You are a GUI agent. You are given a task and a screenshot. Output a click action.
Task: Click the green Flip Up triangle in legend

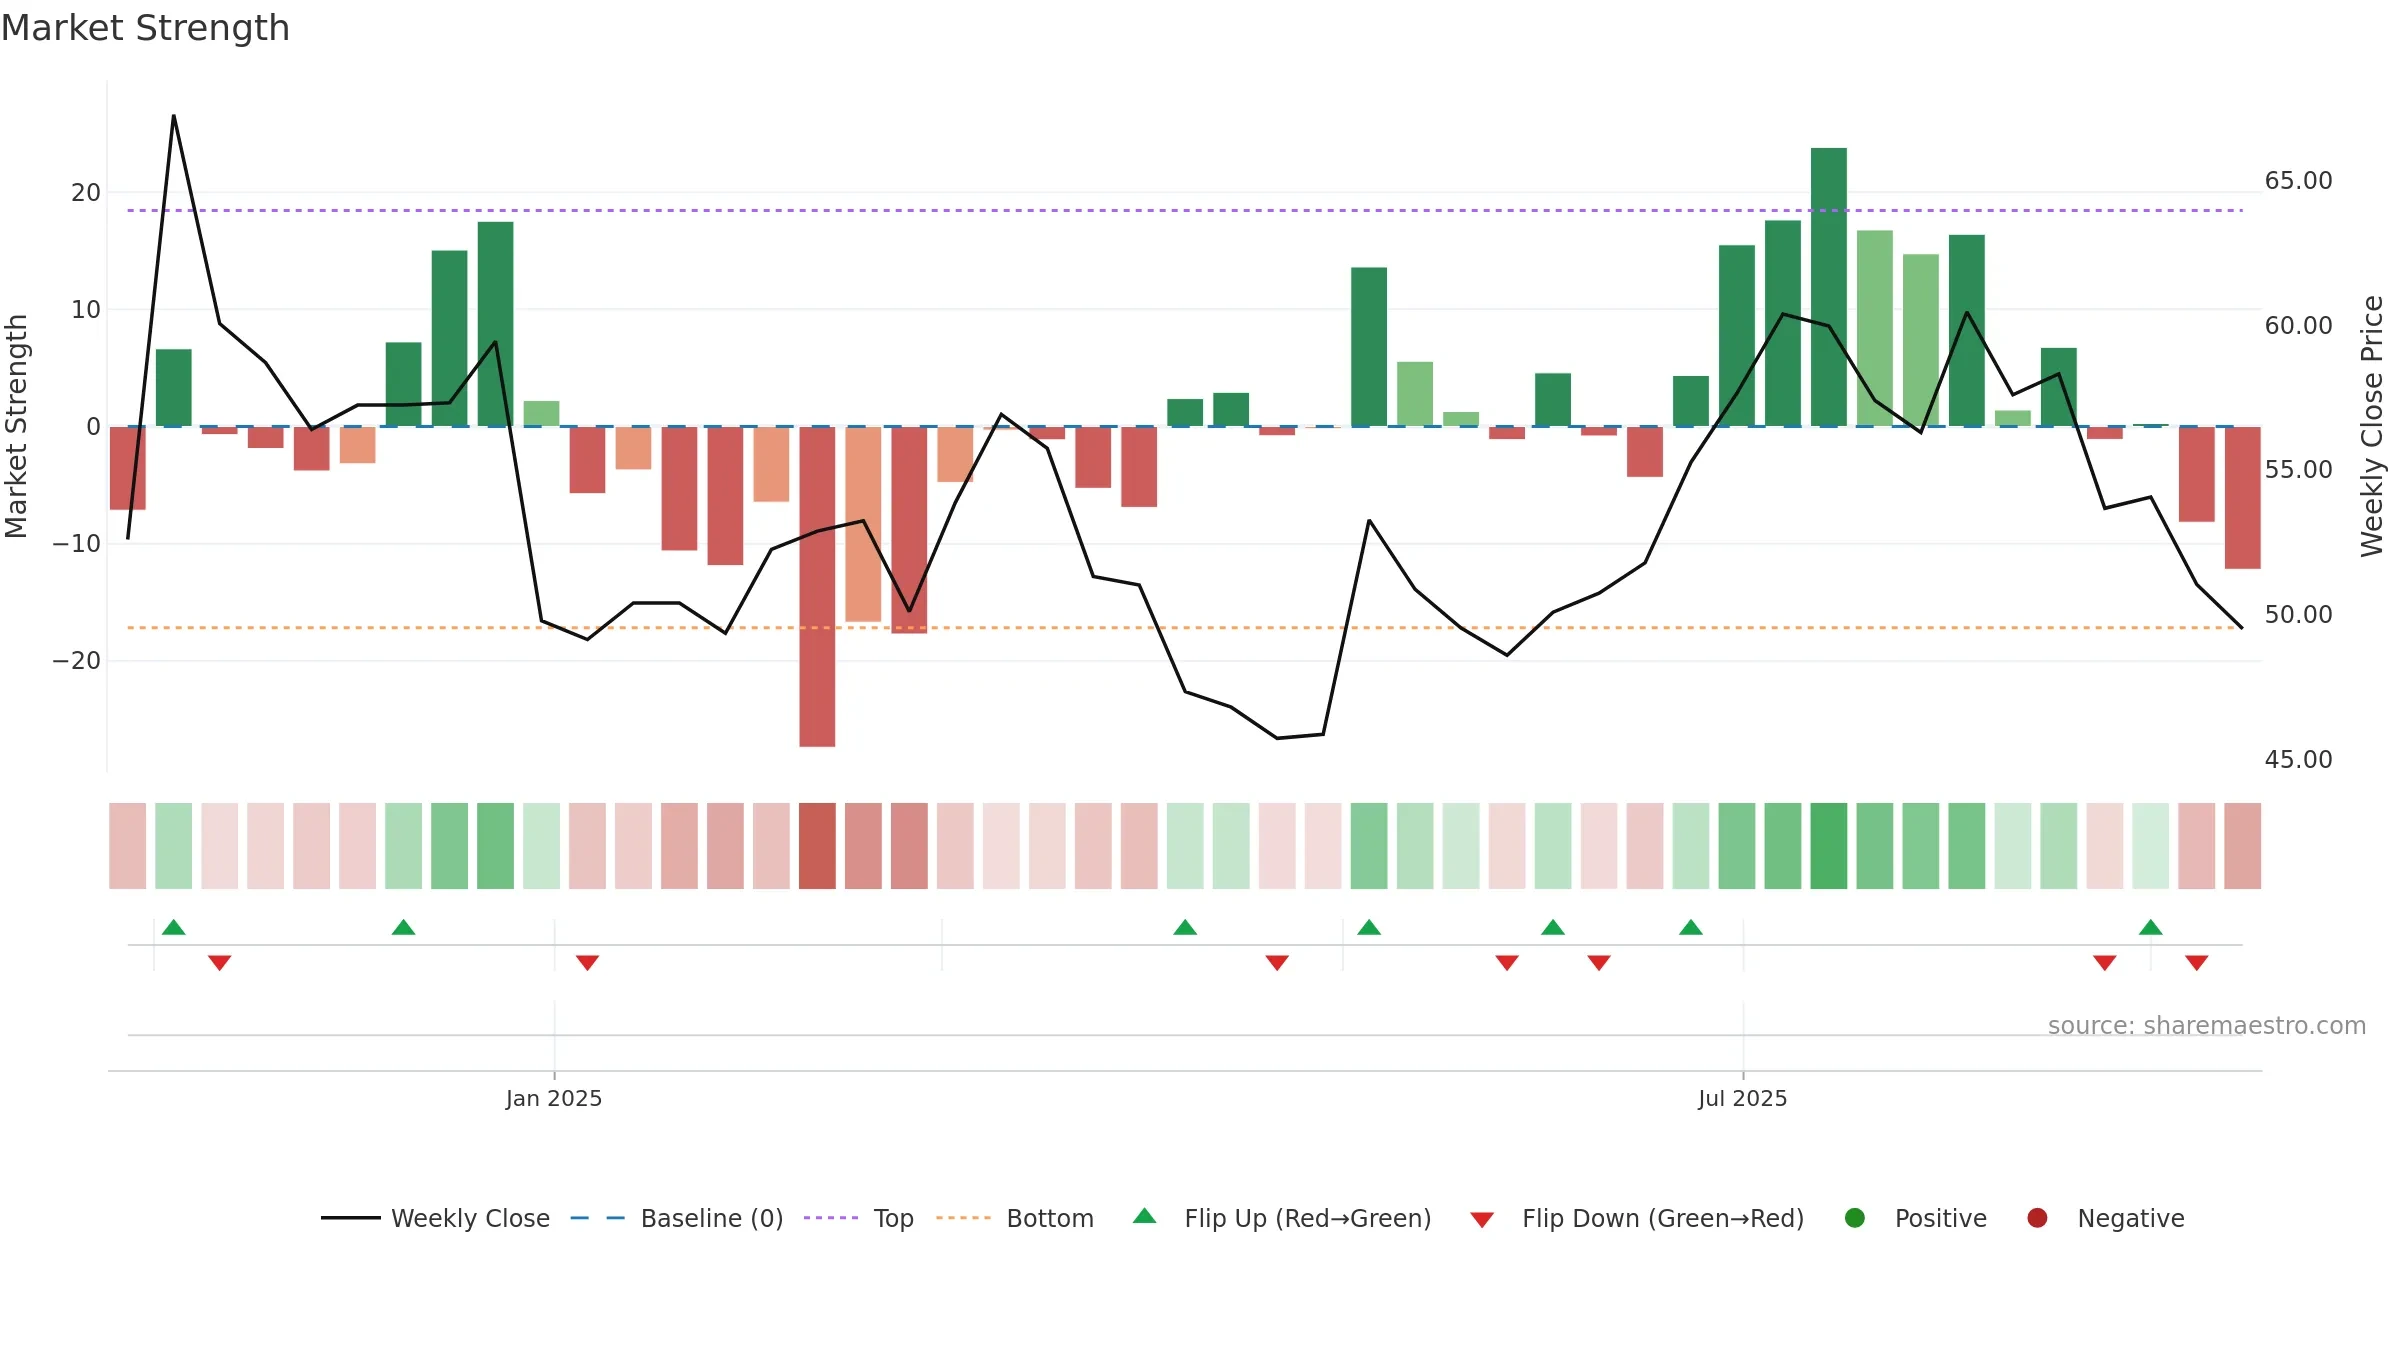[1145, 1216]
